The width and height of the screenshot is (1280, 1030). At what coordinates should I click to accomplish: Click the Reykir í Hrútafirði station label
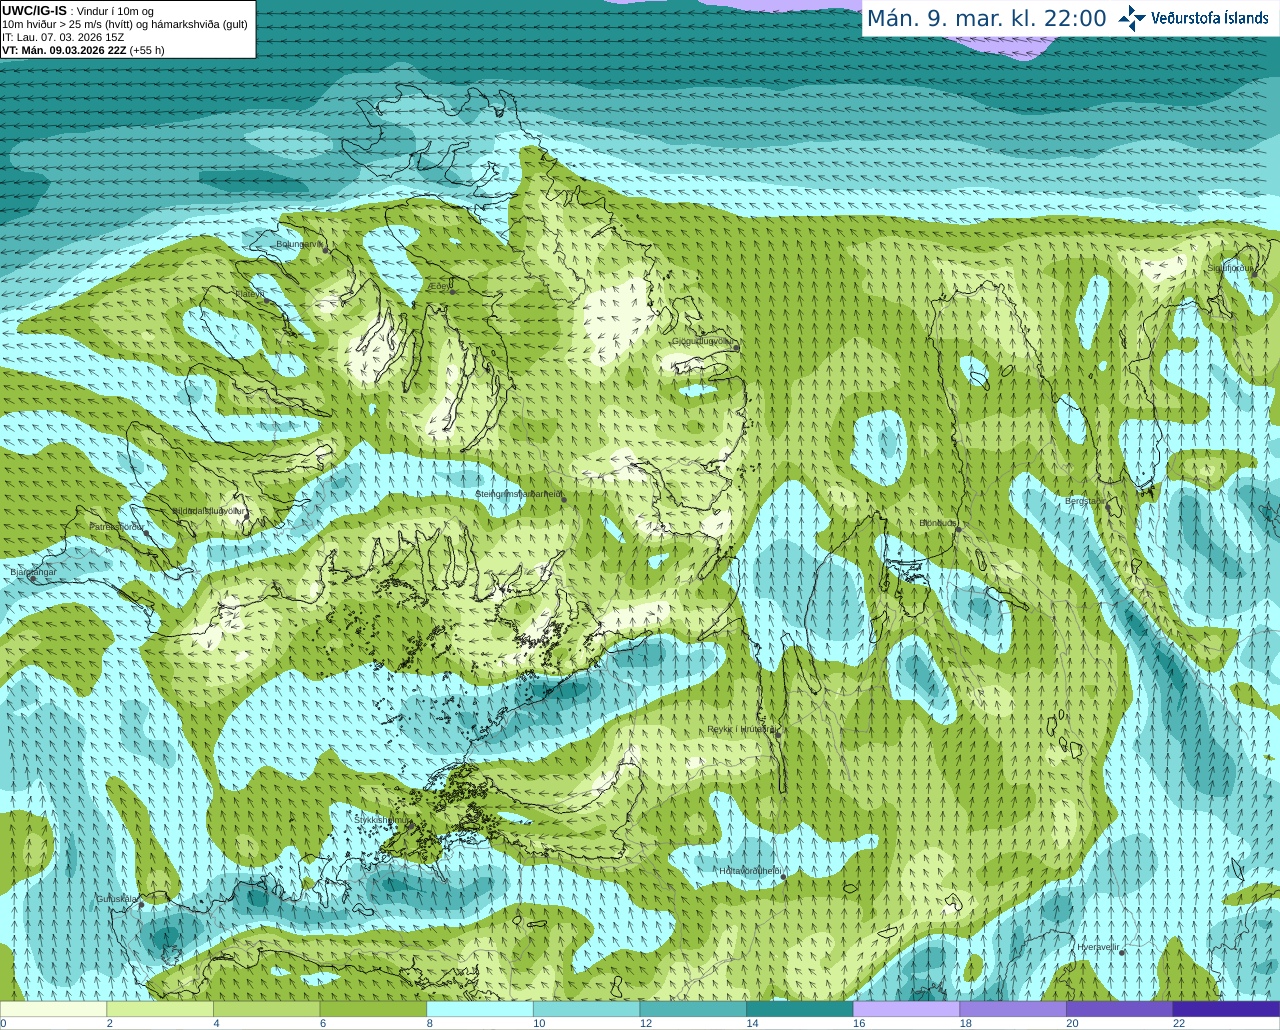pos(741,729)
